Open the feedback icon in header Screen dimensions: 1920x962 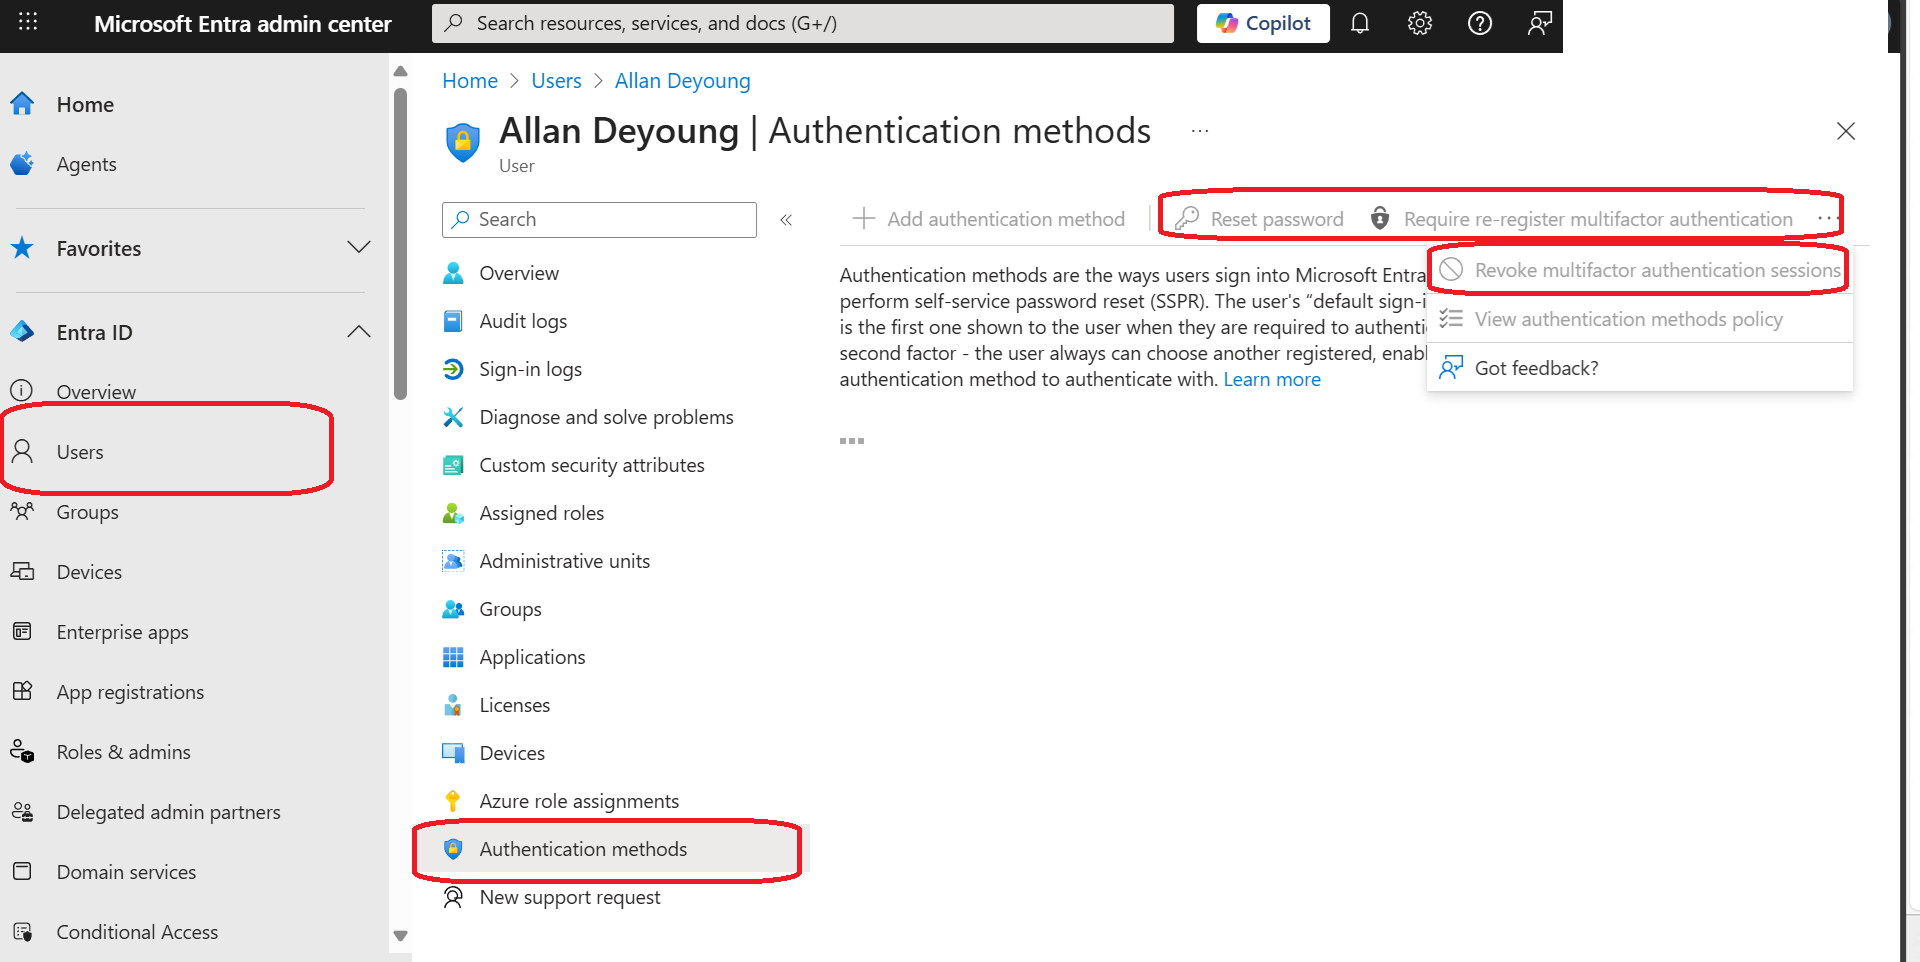[1540, 23]
